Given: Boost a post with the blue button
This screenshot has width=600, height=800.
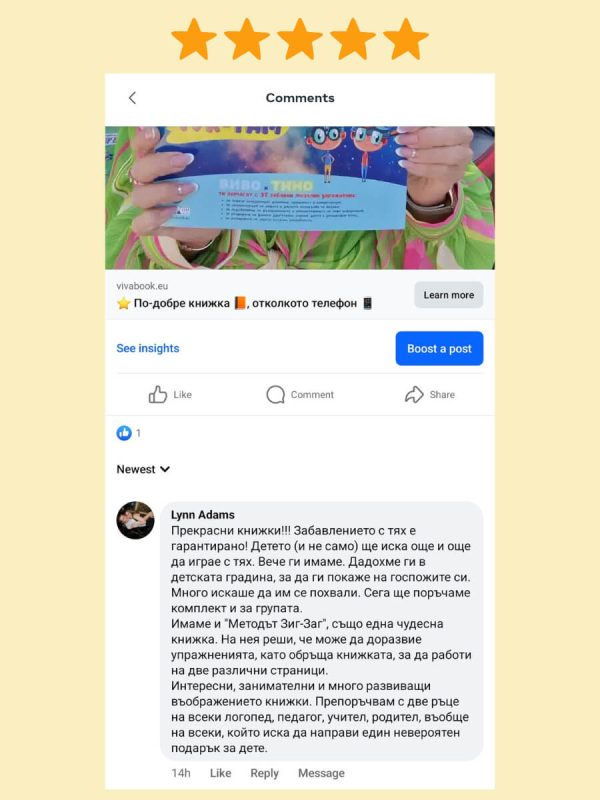Looking at the screenshot, I should pyautogui.click(x=439, y=348).
